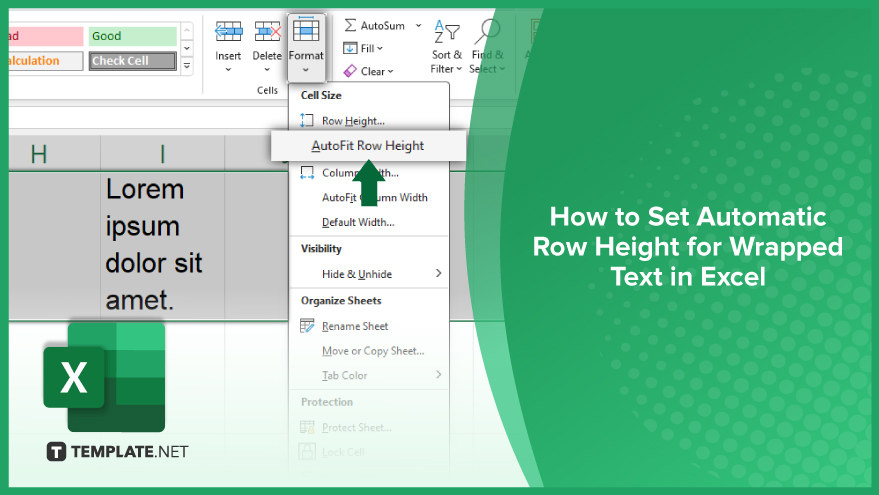Expand the Fill dropdown chevron
The width and height of the screenshot is (879, 495).
[380, 49]
